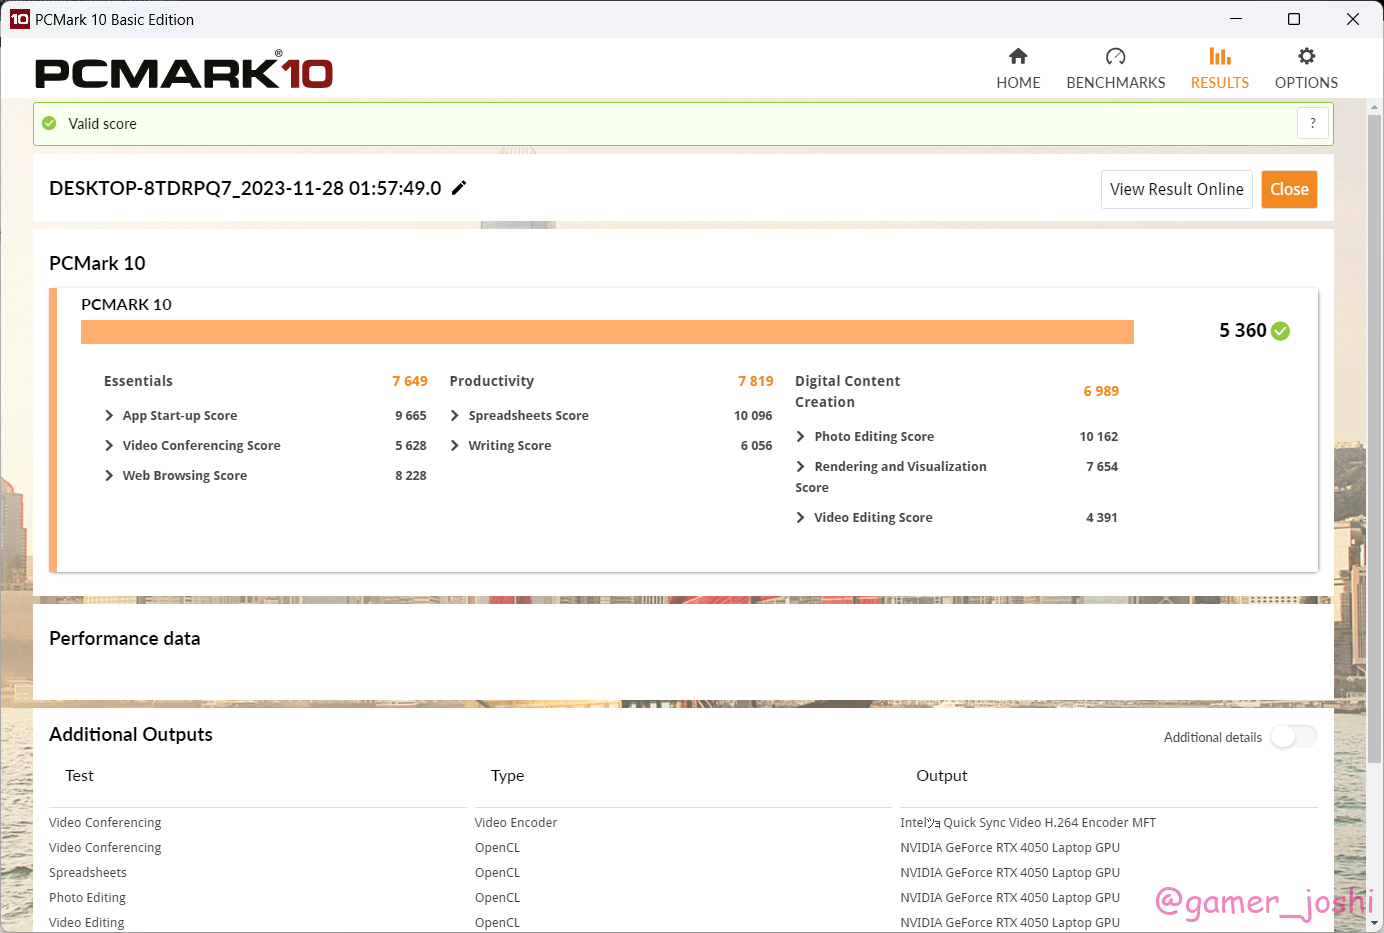
Task: Click the Video Editing score value 4 391
Action: [x=1102, y=518]
